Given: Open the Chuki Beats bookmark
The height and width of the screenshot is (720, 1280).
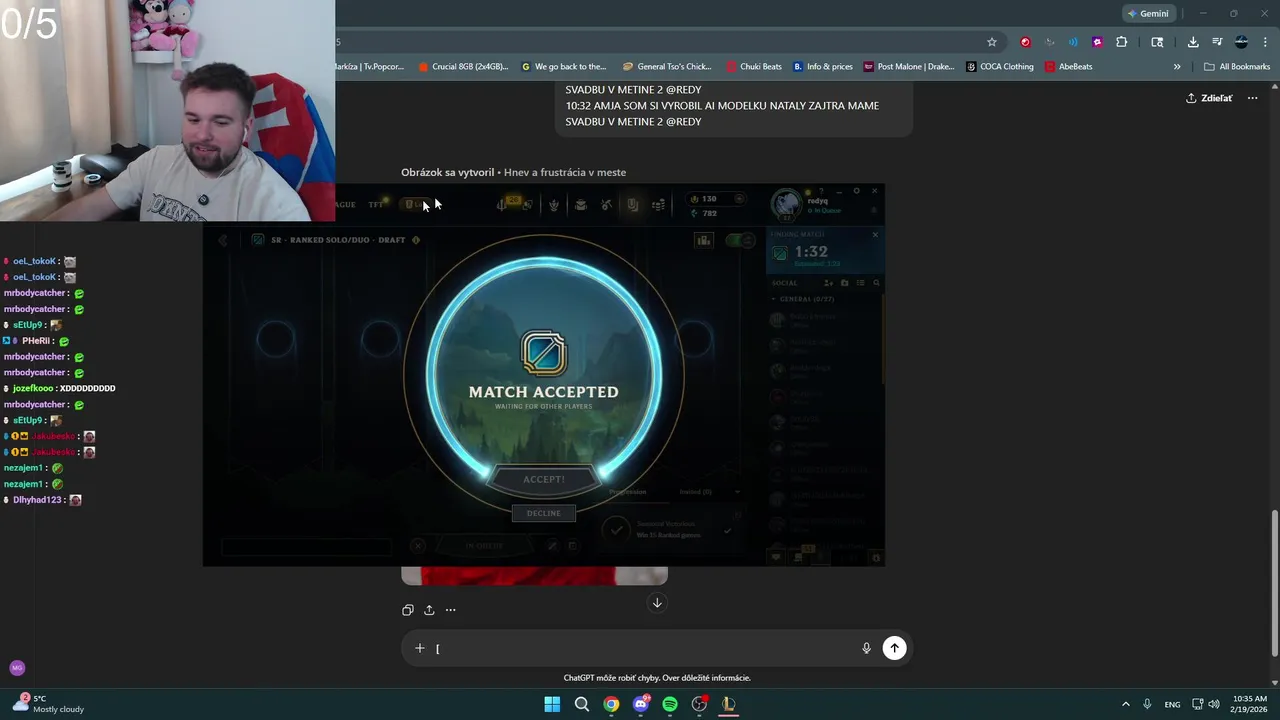Looking at the screenshot, I should coord(754,67).
